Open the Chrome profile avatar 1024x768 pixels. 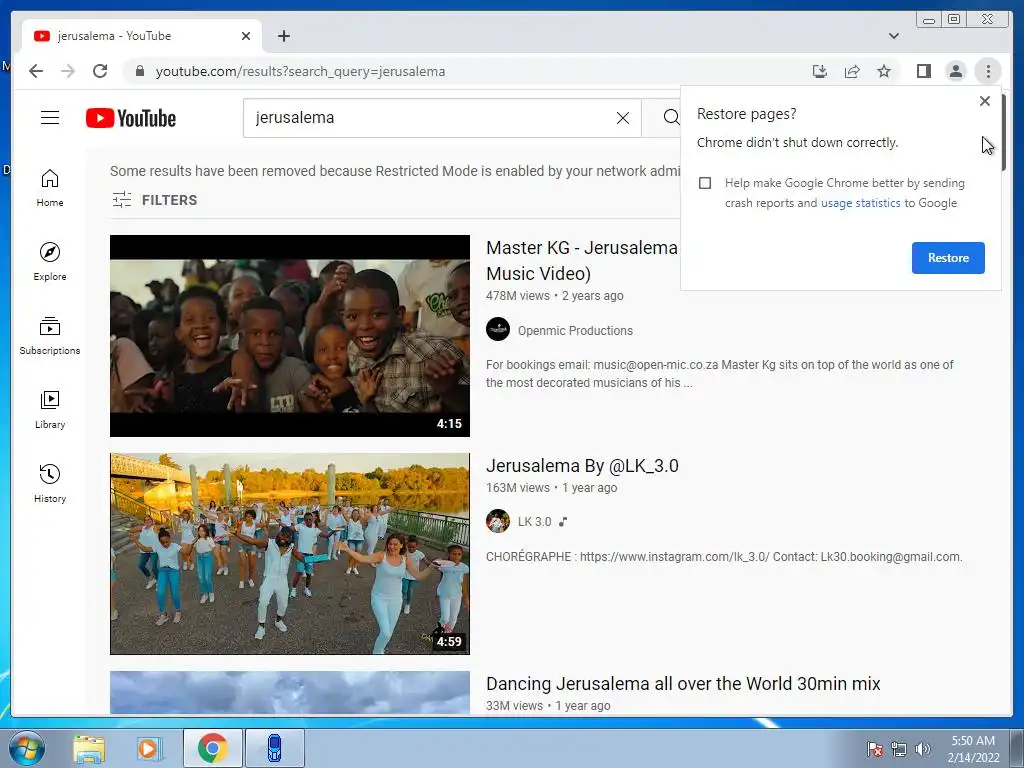955,71
